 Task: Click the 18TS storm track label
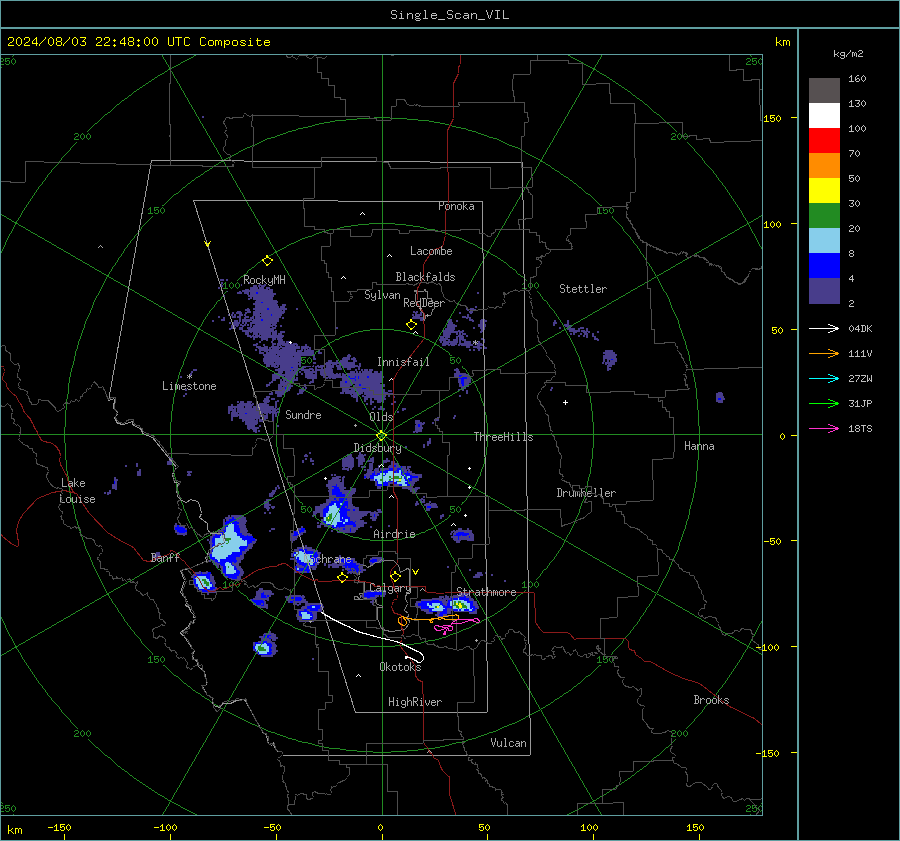(x=860, y=429)
